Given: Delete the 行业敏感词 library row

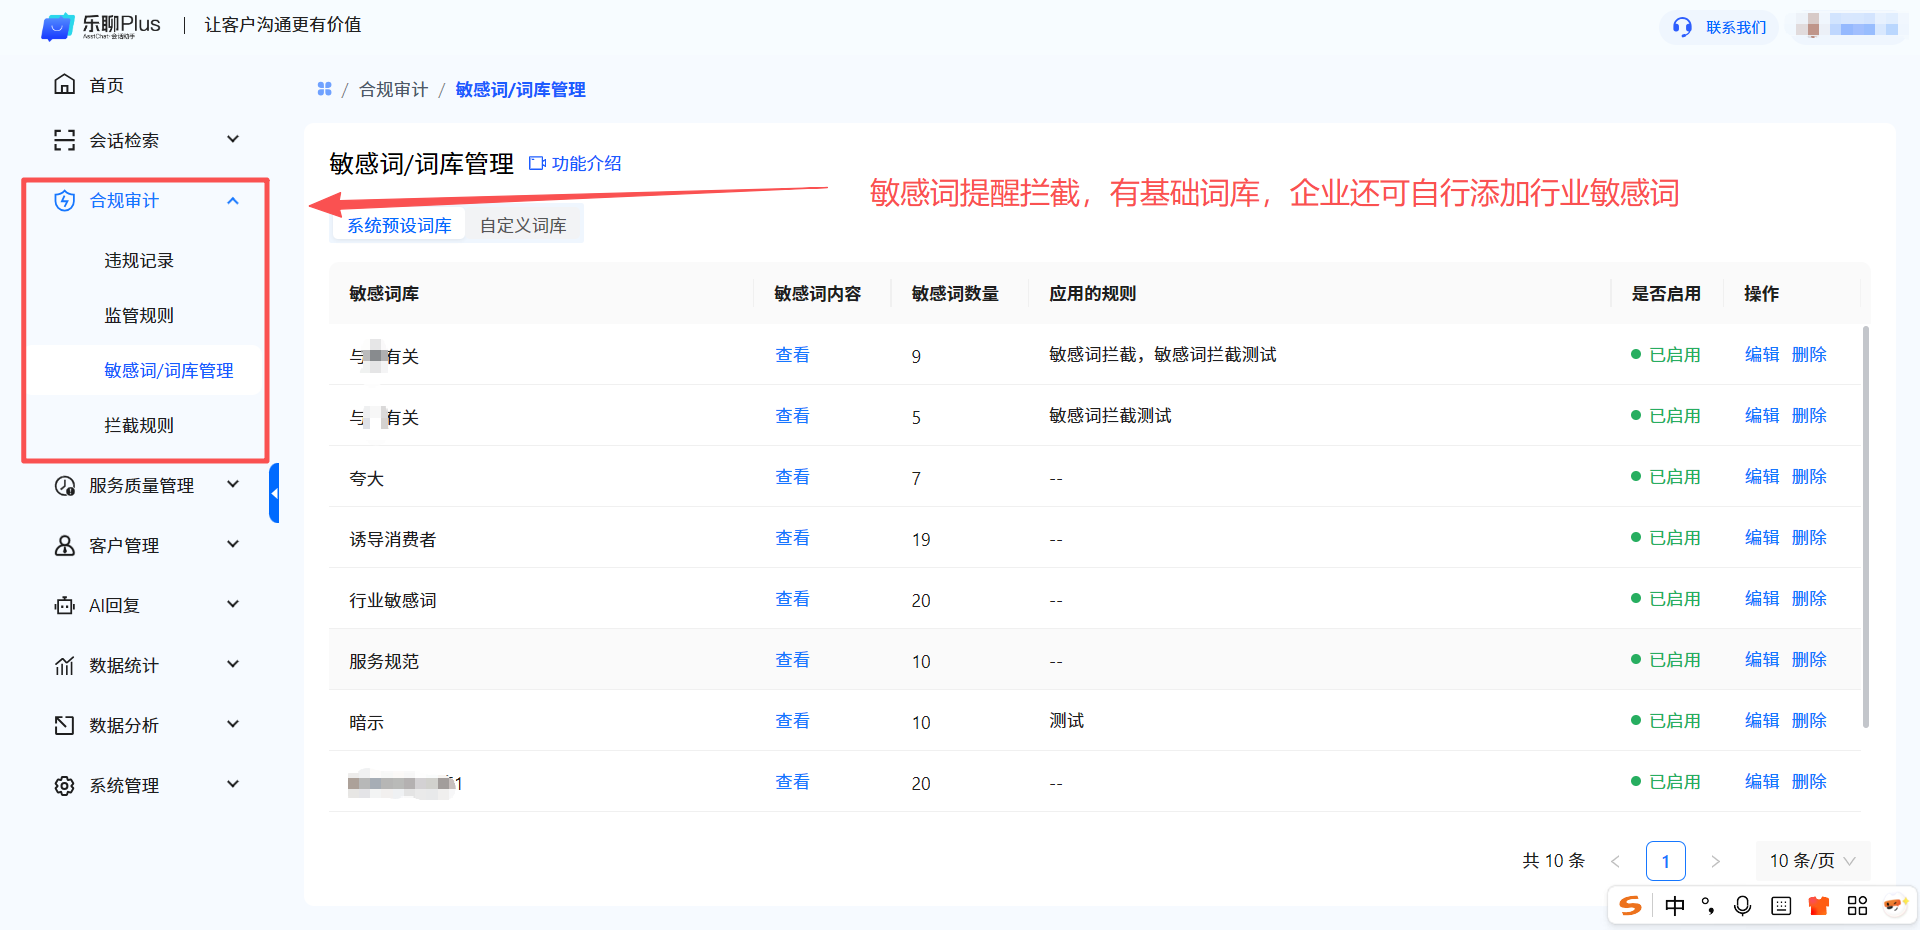Looking at the screenshot, I should click(x=1809, y=599).
